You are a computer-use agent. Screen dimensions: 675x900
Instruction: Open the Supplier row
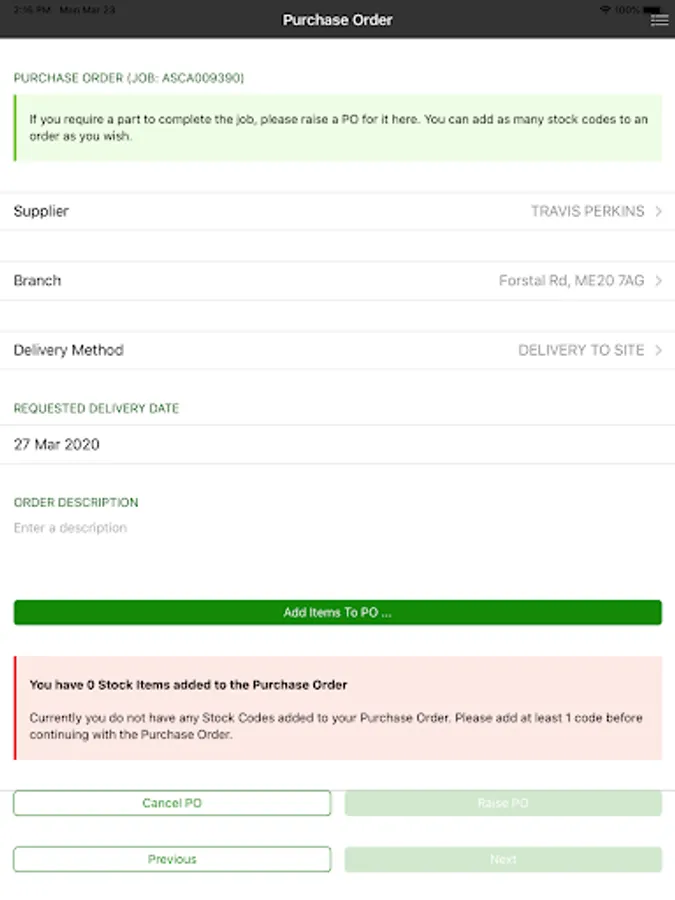click(x=338, y=211)
